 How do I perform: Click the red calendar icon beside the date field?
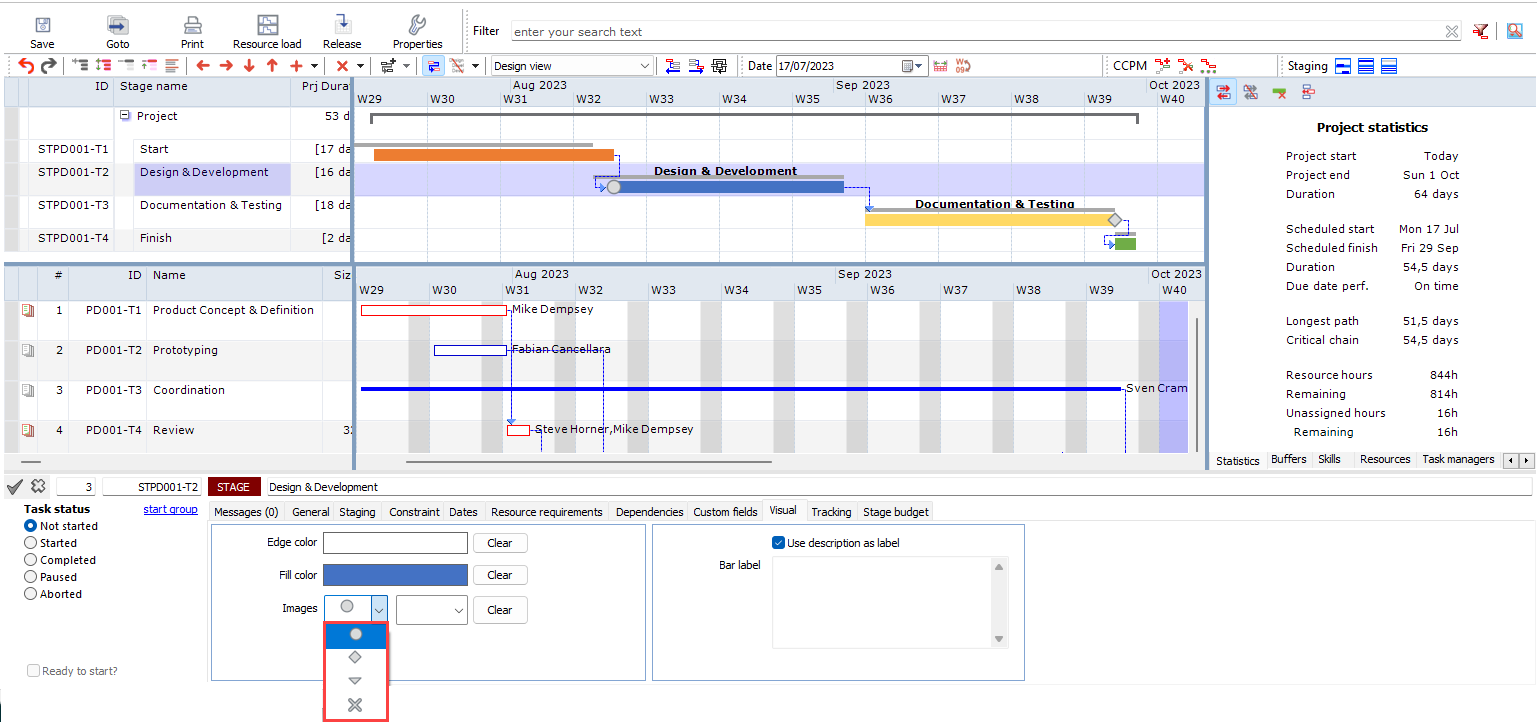point(940,66)
